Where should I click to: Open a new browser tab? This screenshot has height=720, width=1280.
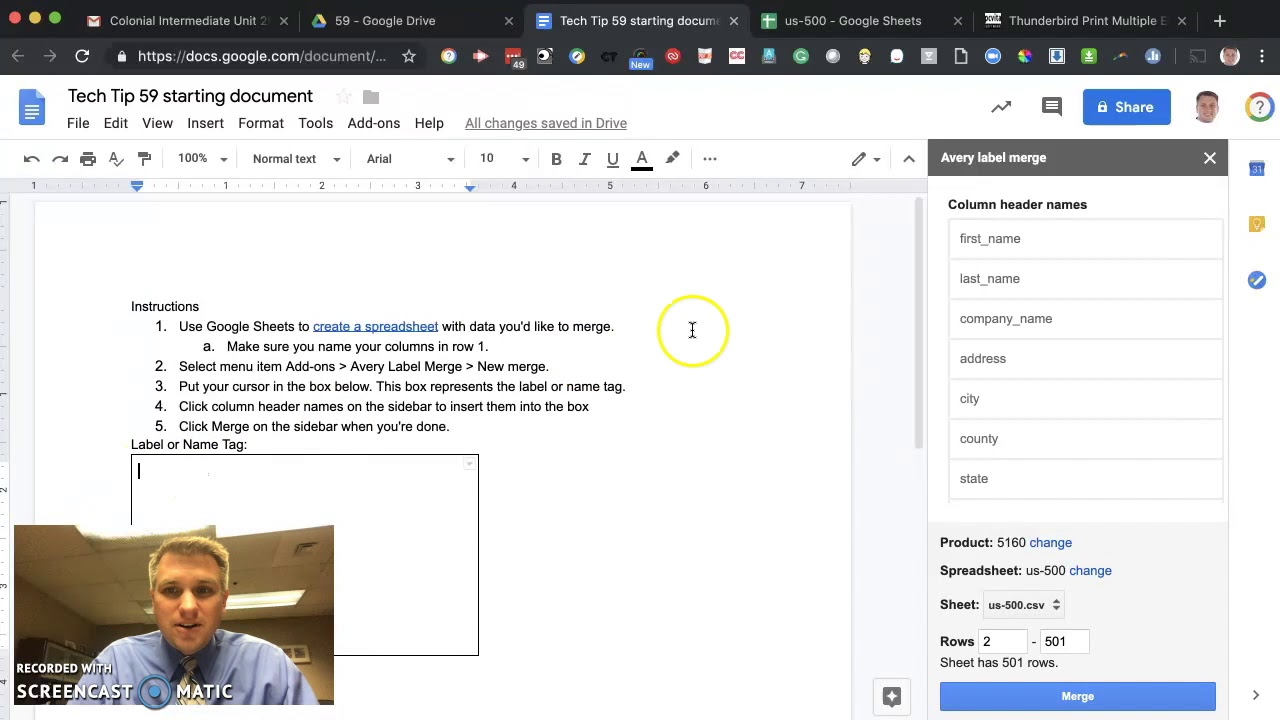point(1220,20)
